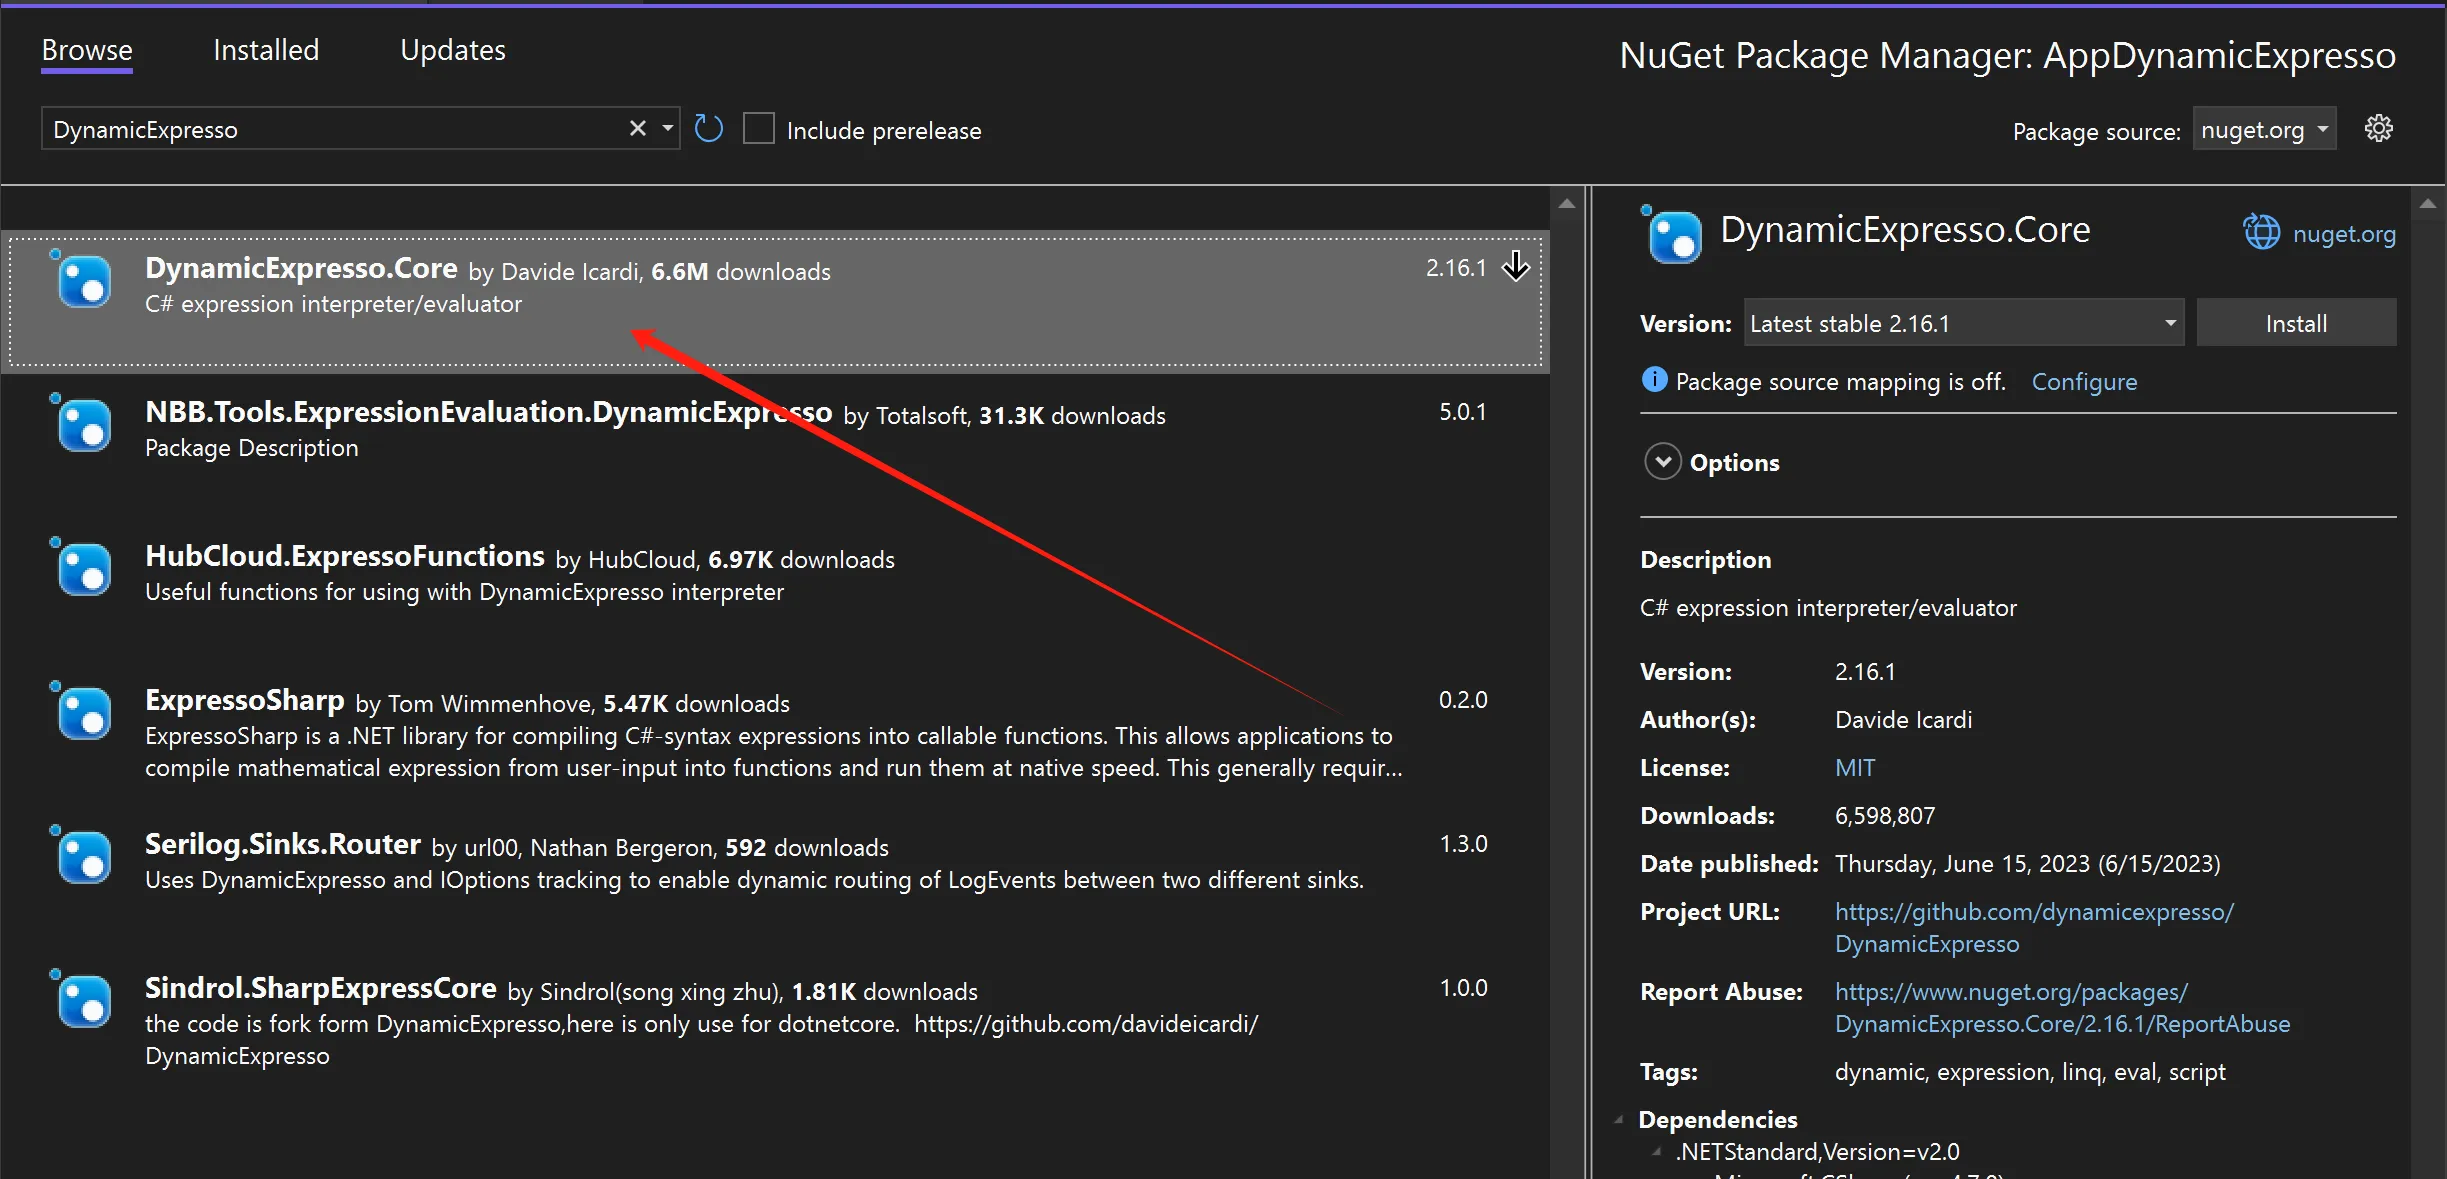Click the download arrow for DynamicExpresso.Core
2447x1179 pixels.
click(x=1516, y=267)
